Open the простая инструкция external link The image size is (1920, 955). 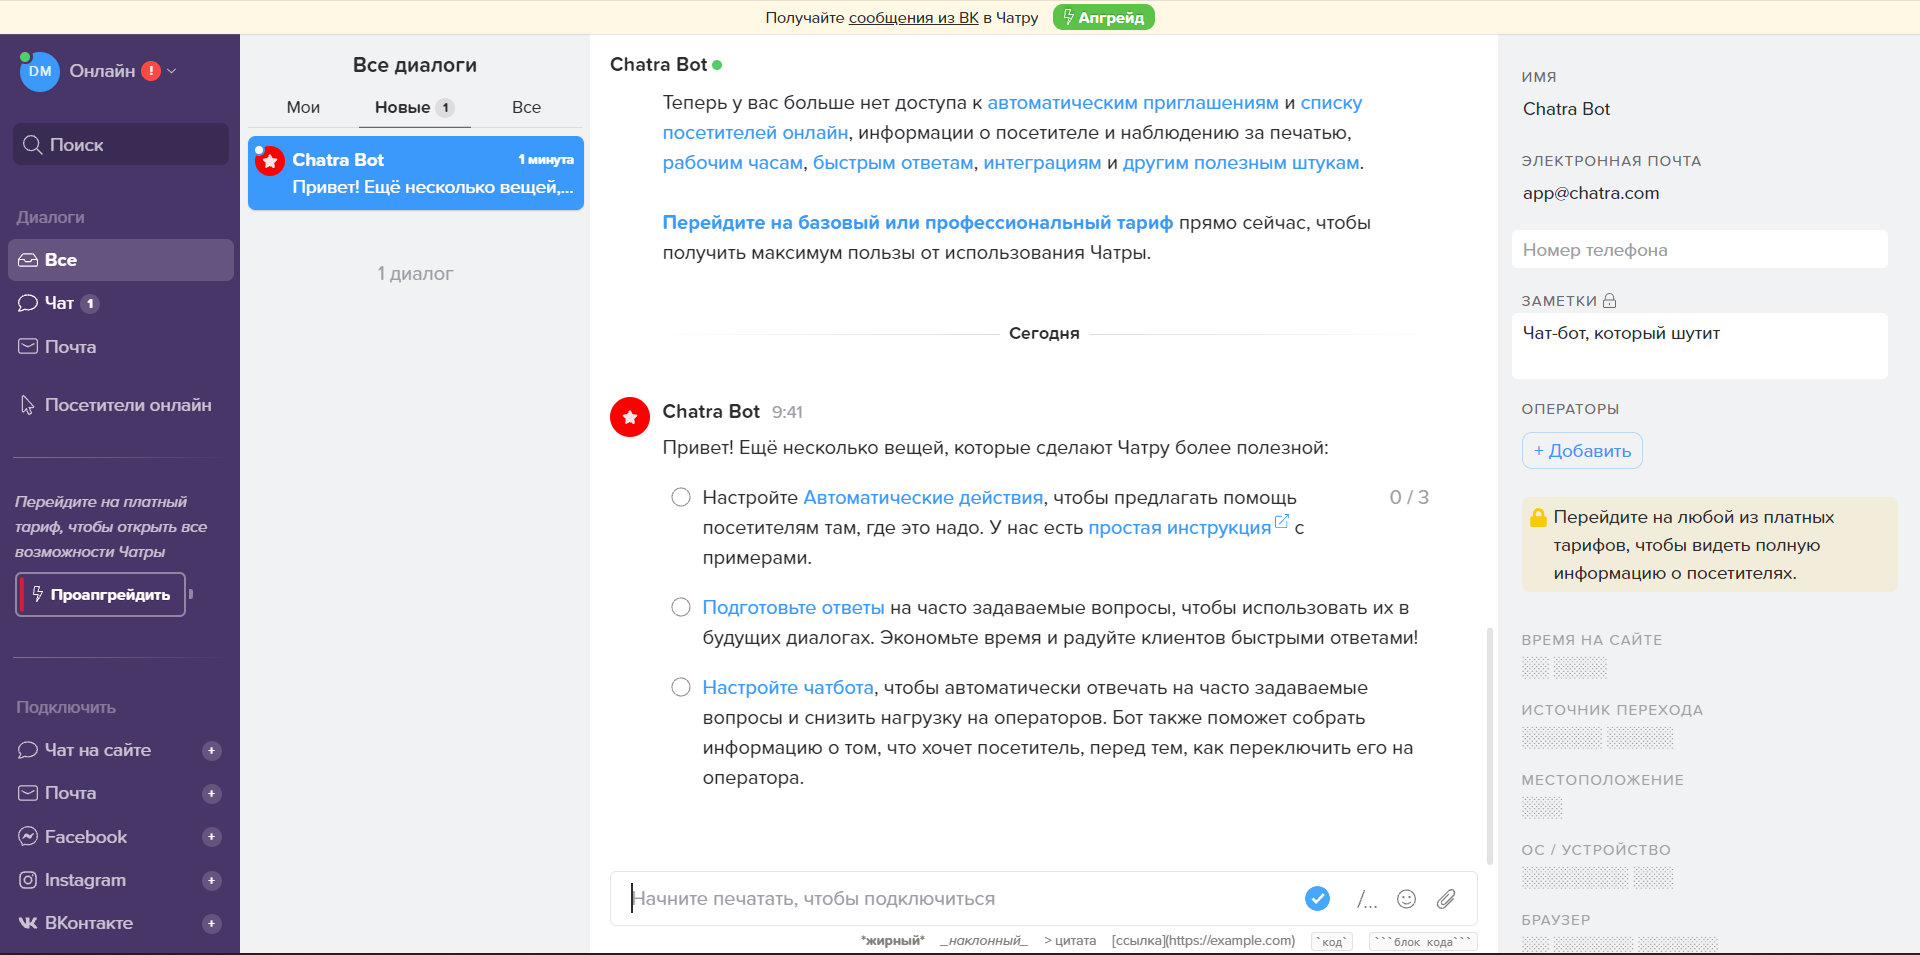(x=1188, y=527)
